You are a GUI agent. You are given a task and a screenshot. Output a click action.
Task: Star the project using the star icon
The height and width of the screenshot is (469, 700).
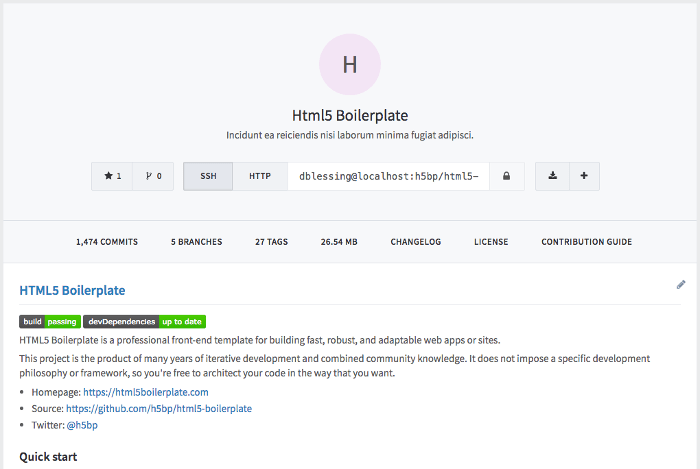click(x=112, y=176)
